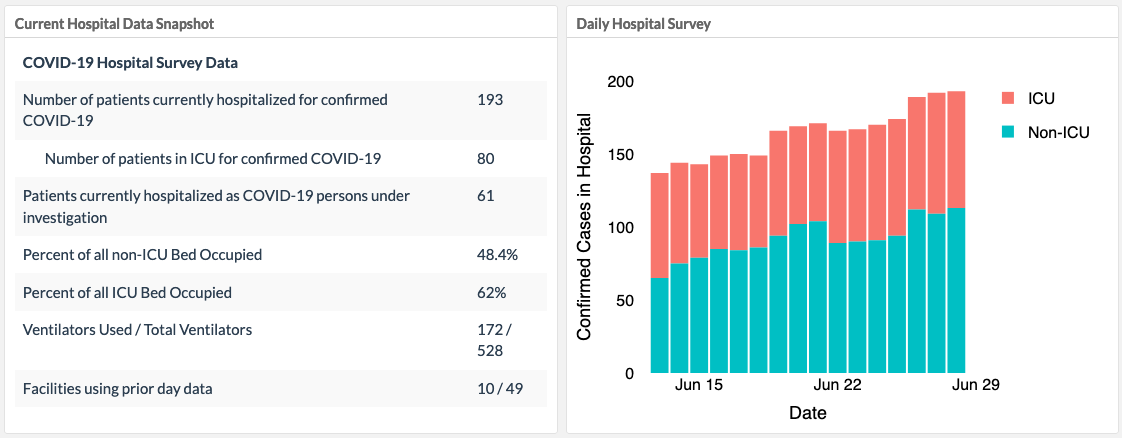Click the hospitalized confirmed COVID-19 value 193
1122x438 pixels.
[490, 100]
